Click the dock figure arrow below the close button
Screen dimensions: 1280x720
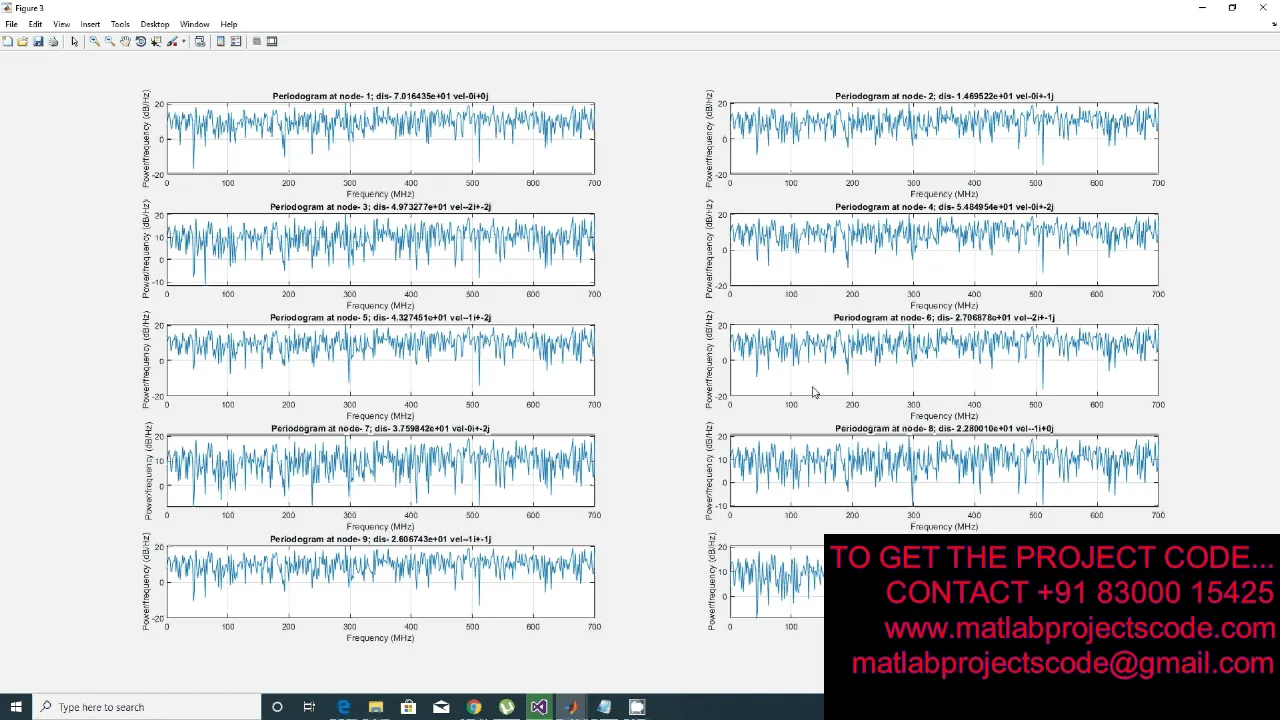[1274, 24]
